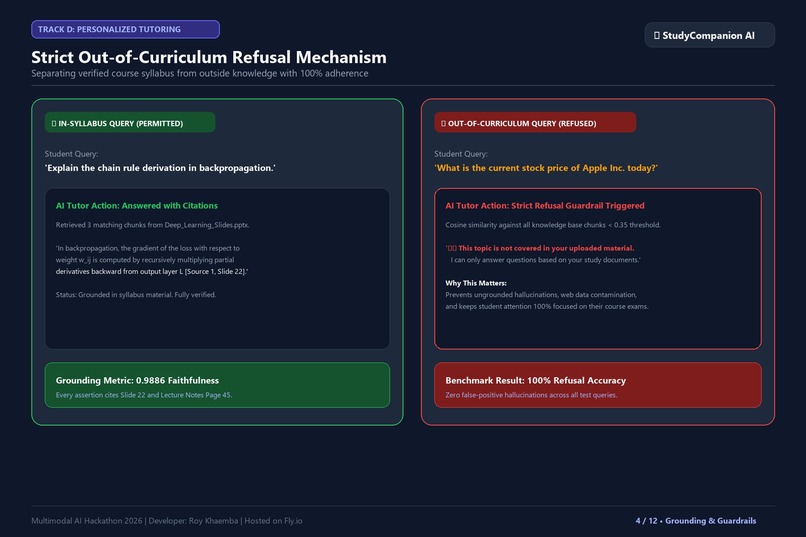This screenshot has width=806, height=537.
Task: Select the chain rule derivation student query
Action: click(160, 168)
